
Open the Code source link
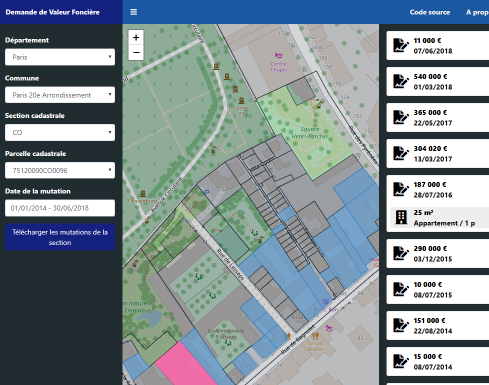[430, 12]
